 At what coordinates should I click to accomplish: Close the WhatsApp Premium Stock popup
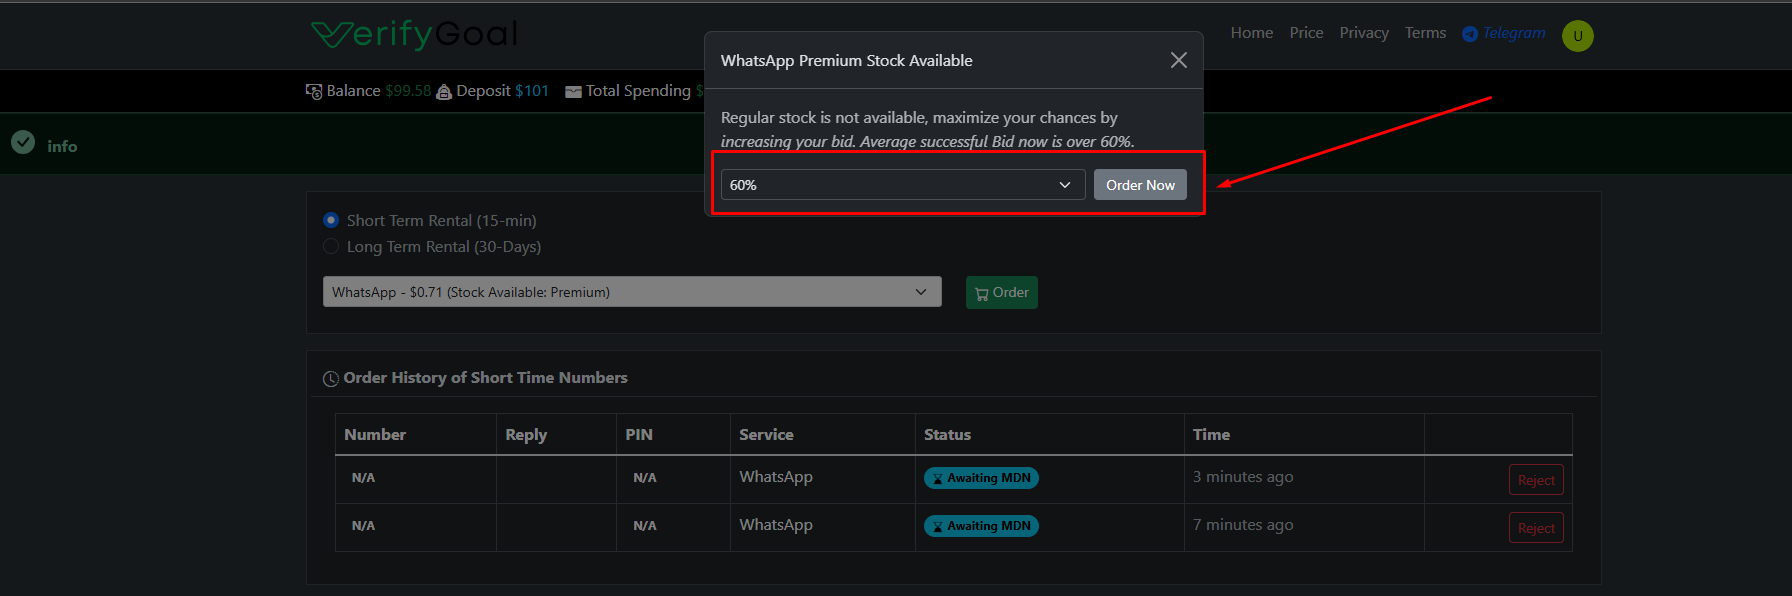click(1178, 60)
